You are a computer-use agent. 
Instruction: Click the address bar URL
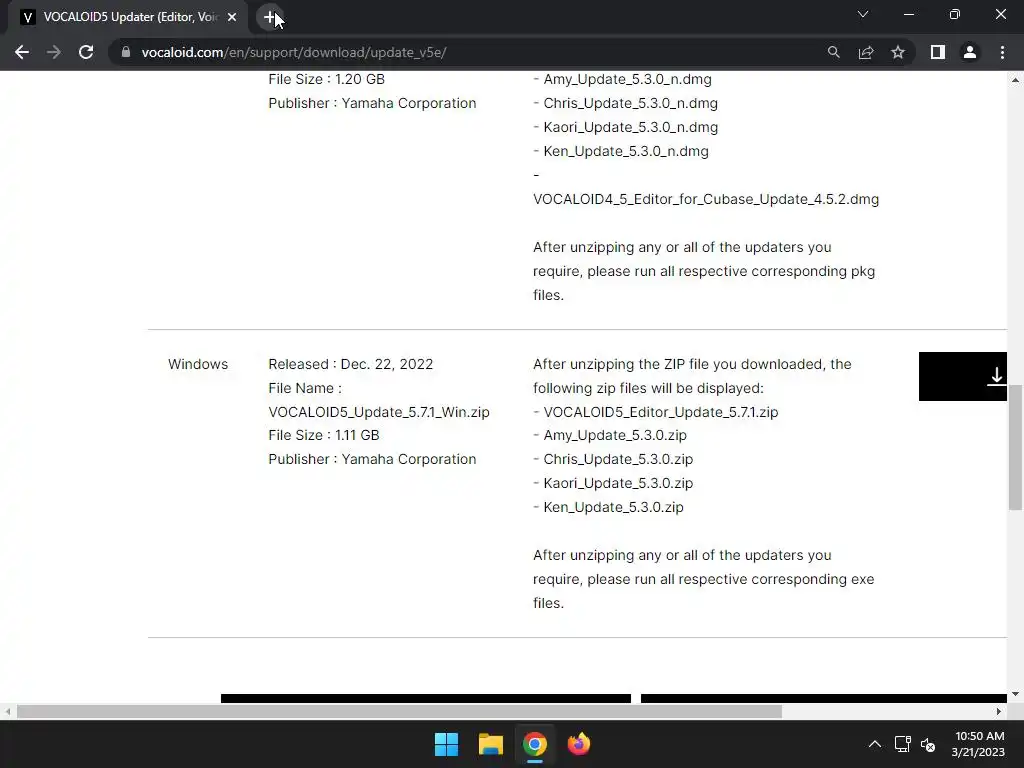[x=294, y=52]
